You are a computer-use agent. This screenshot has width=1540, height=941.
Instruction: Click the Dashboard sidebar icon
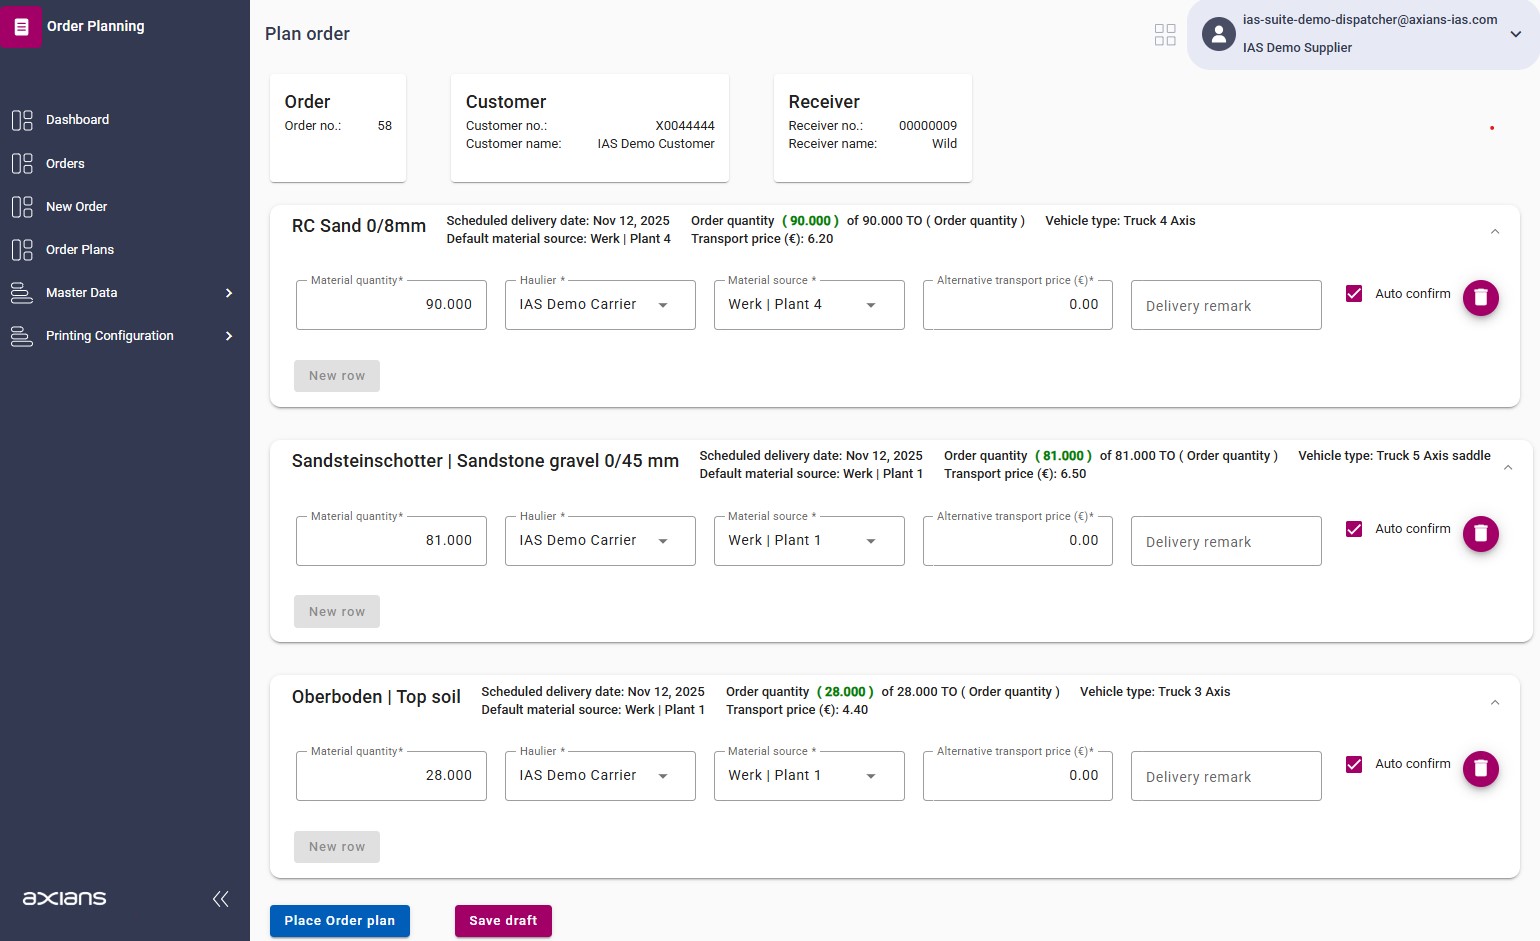[22, 120]
